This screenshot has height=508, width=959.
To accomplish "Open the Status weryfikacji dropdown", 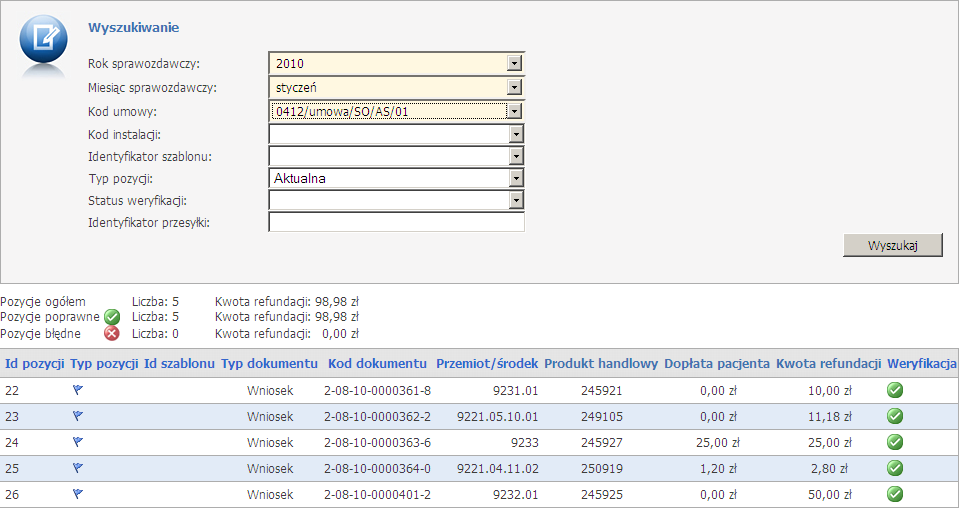I will 515,200.
